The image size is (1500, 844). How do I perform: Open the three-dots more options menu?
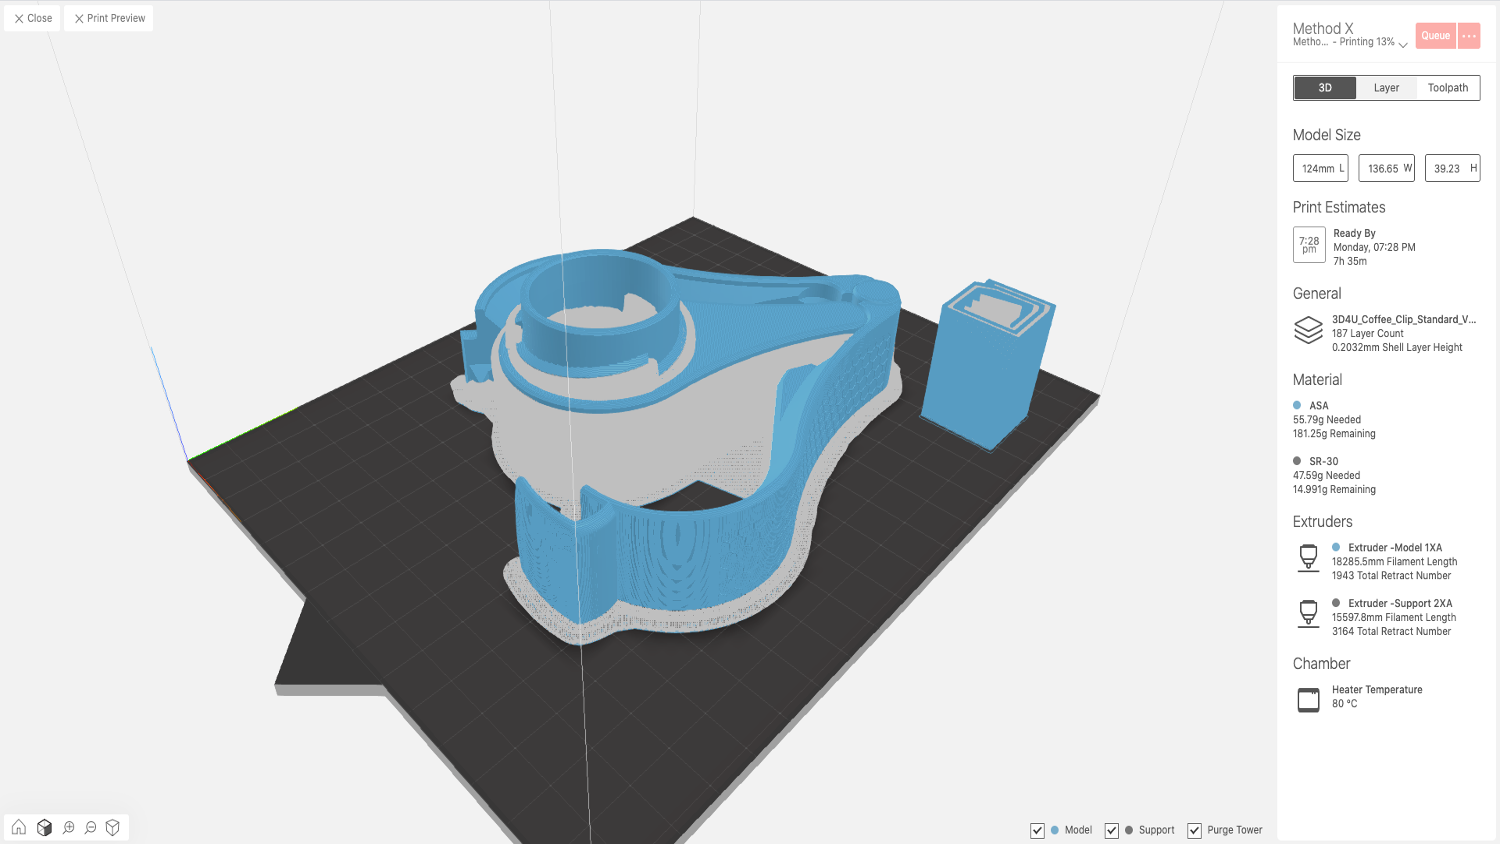1469,36
